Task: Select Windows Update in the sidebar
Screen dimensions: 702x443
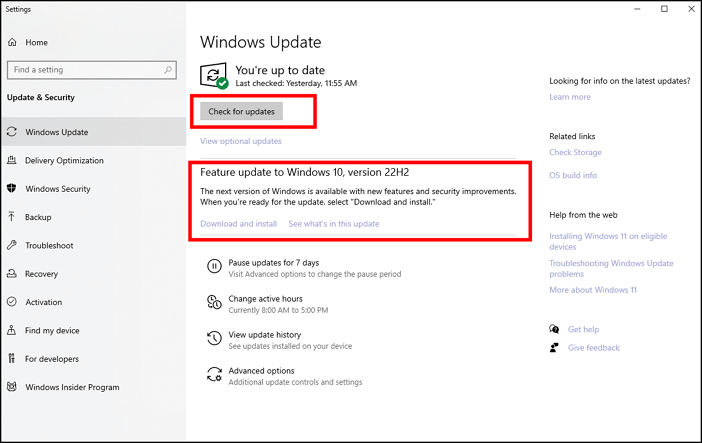Action: (93, 132)
